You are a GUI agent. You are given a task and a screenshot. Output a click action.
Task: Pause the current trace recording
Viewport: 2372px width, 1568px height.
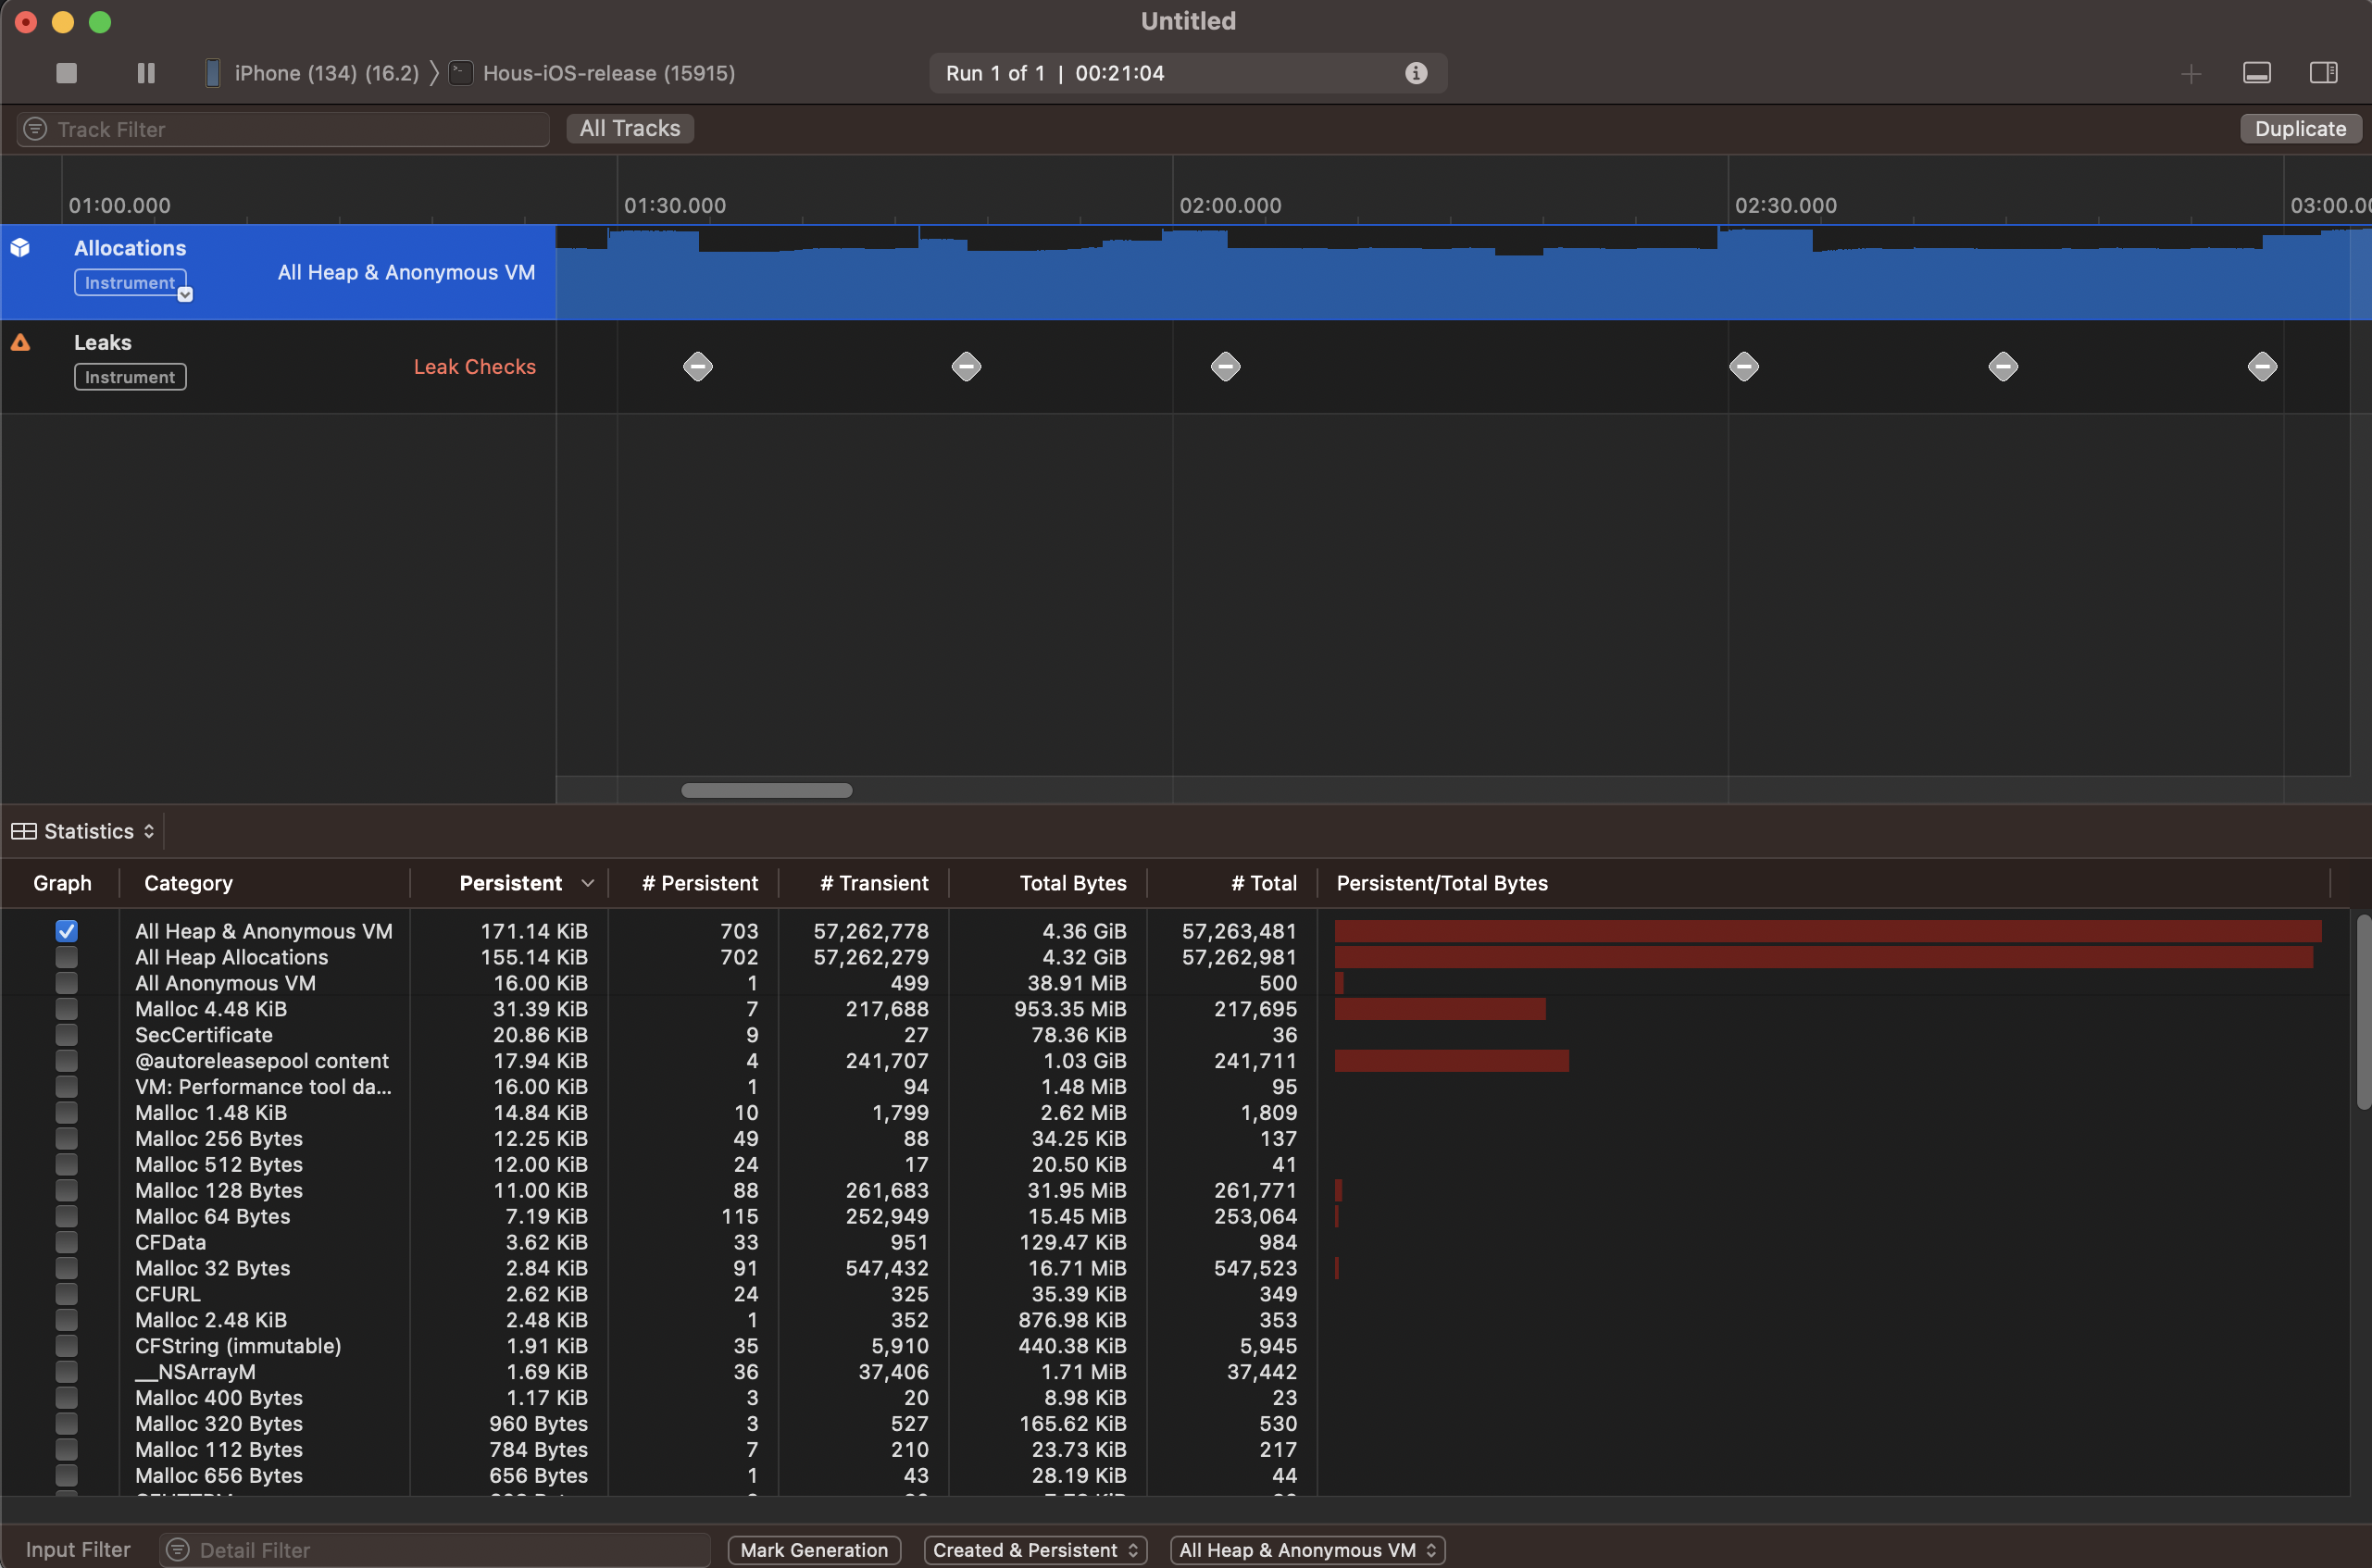tap(146, 73)
